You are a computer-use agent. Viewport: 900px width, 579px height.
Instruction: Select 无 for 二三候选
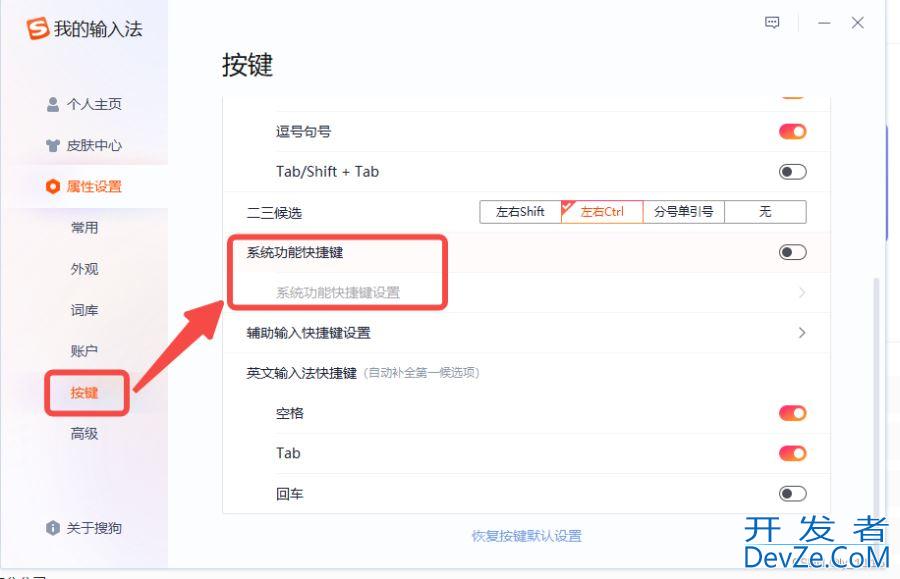click(x=765, y=212)
